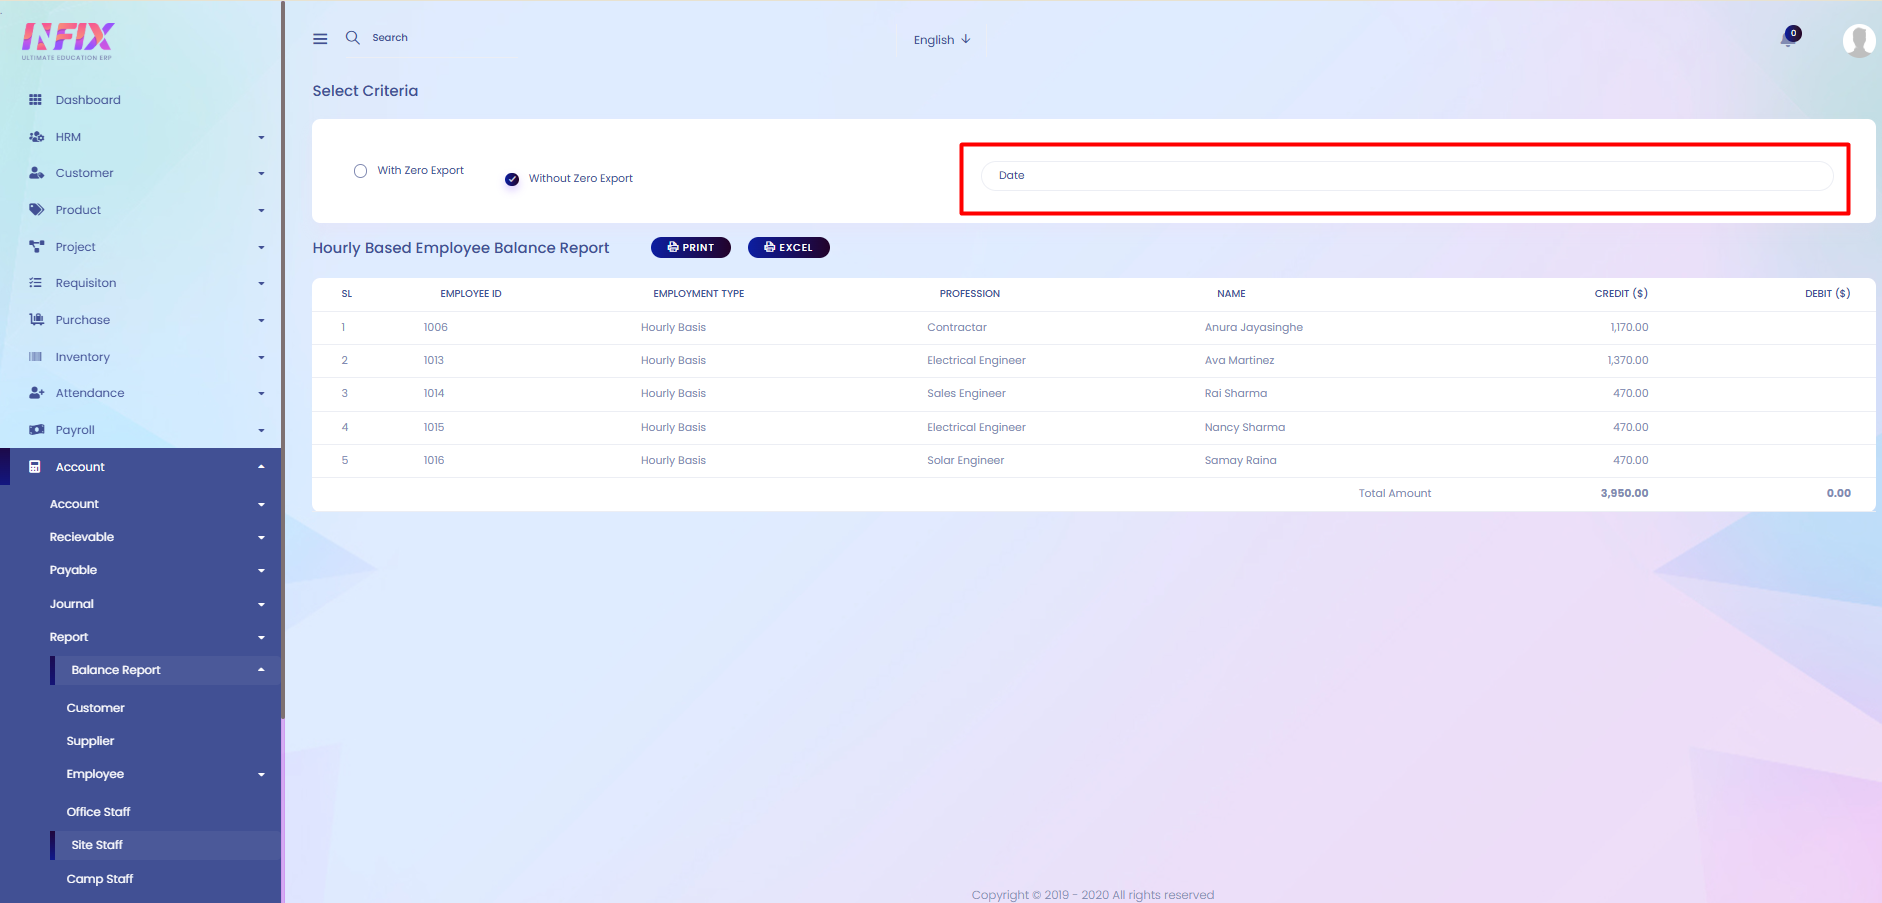The image size is (1882, 903).
Task: Click the PRINT button
Action: click(691, 248)
